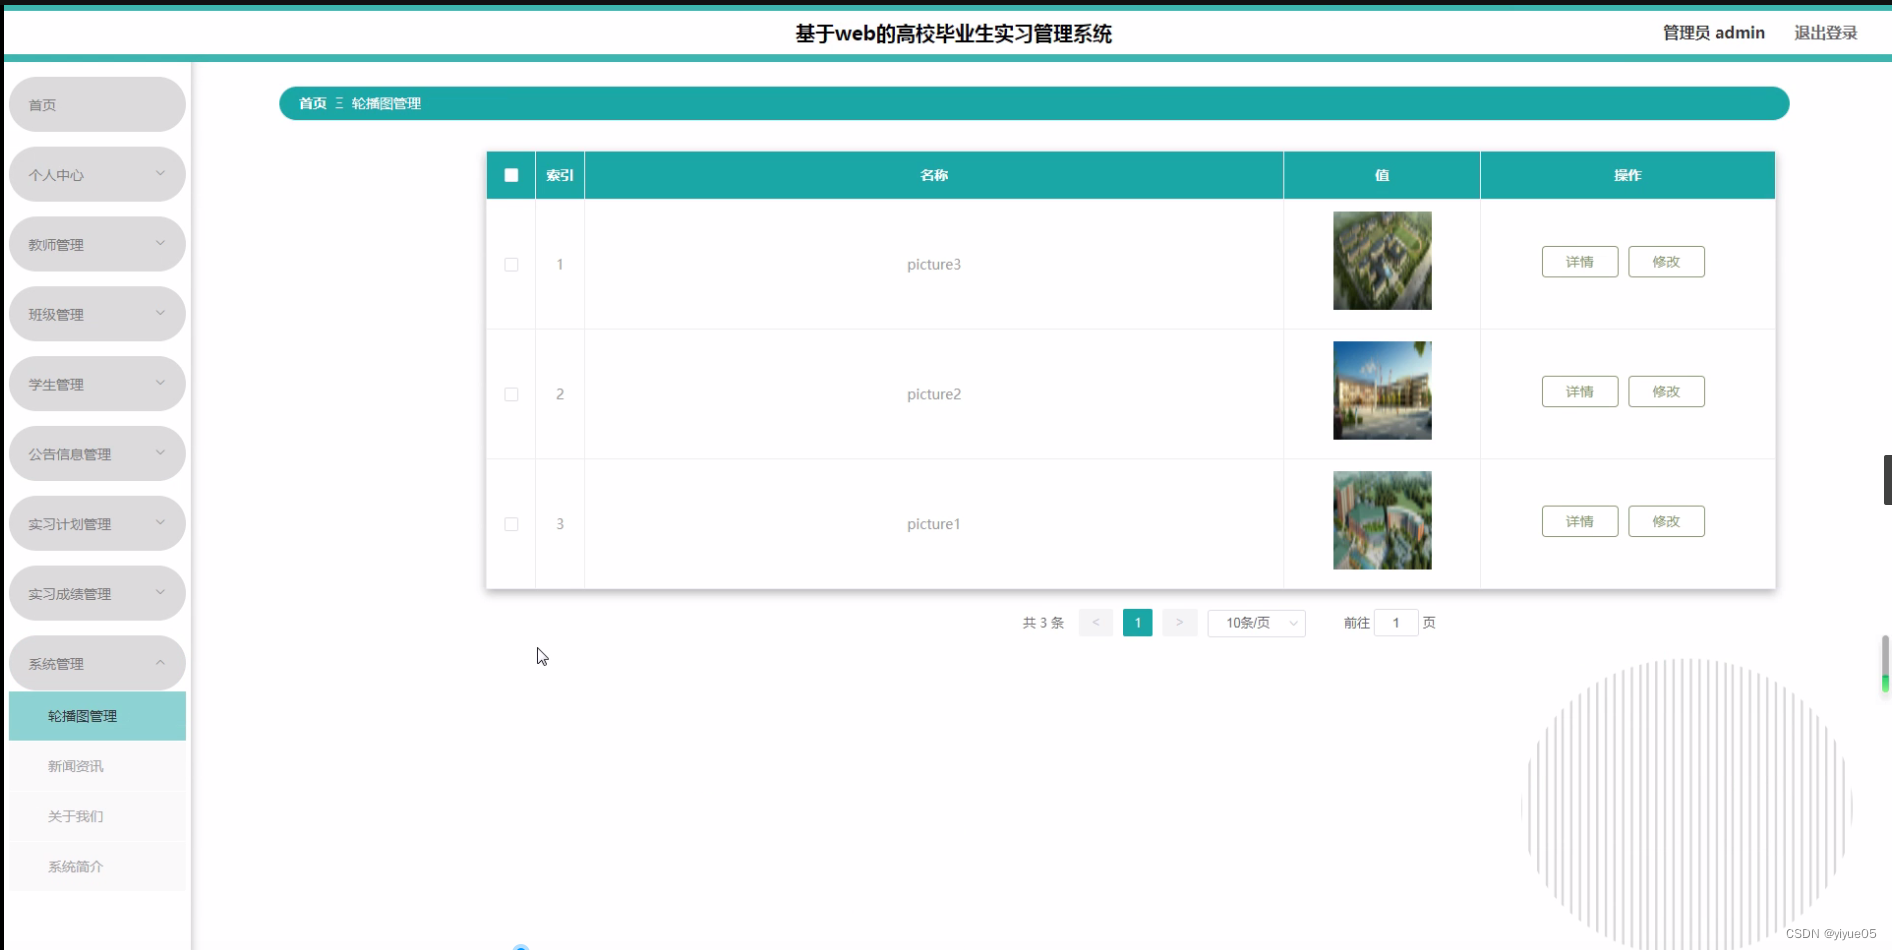Open the picture3 thumbnail image
The height and width of the screenshot is (950, 1892).
coord(1381,261)
